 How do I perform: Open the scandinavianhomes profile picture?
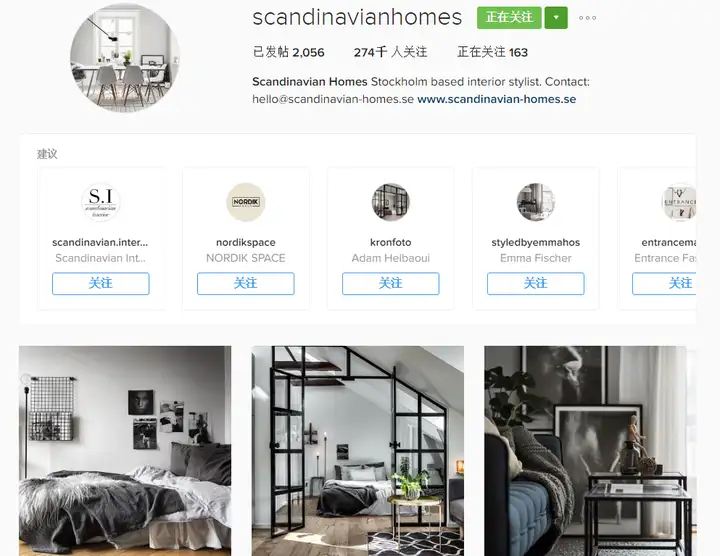[125, 57]
